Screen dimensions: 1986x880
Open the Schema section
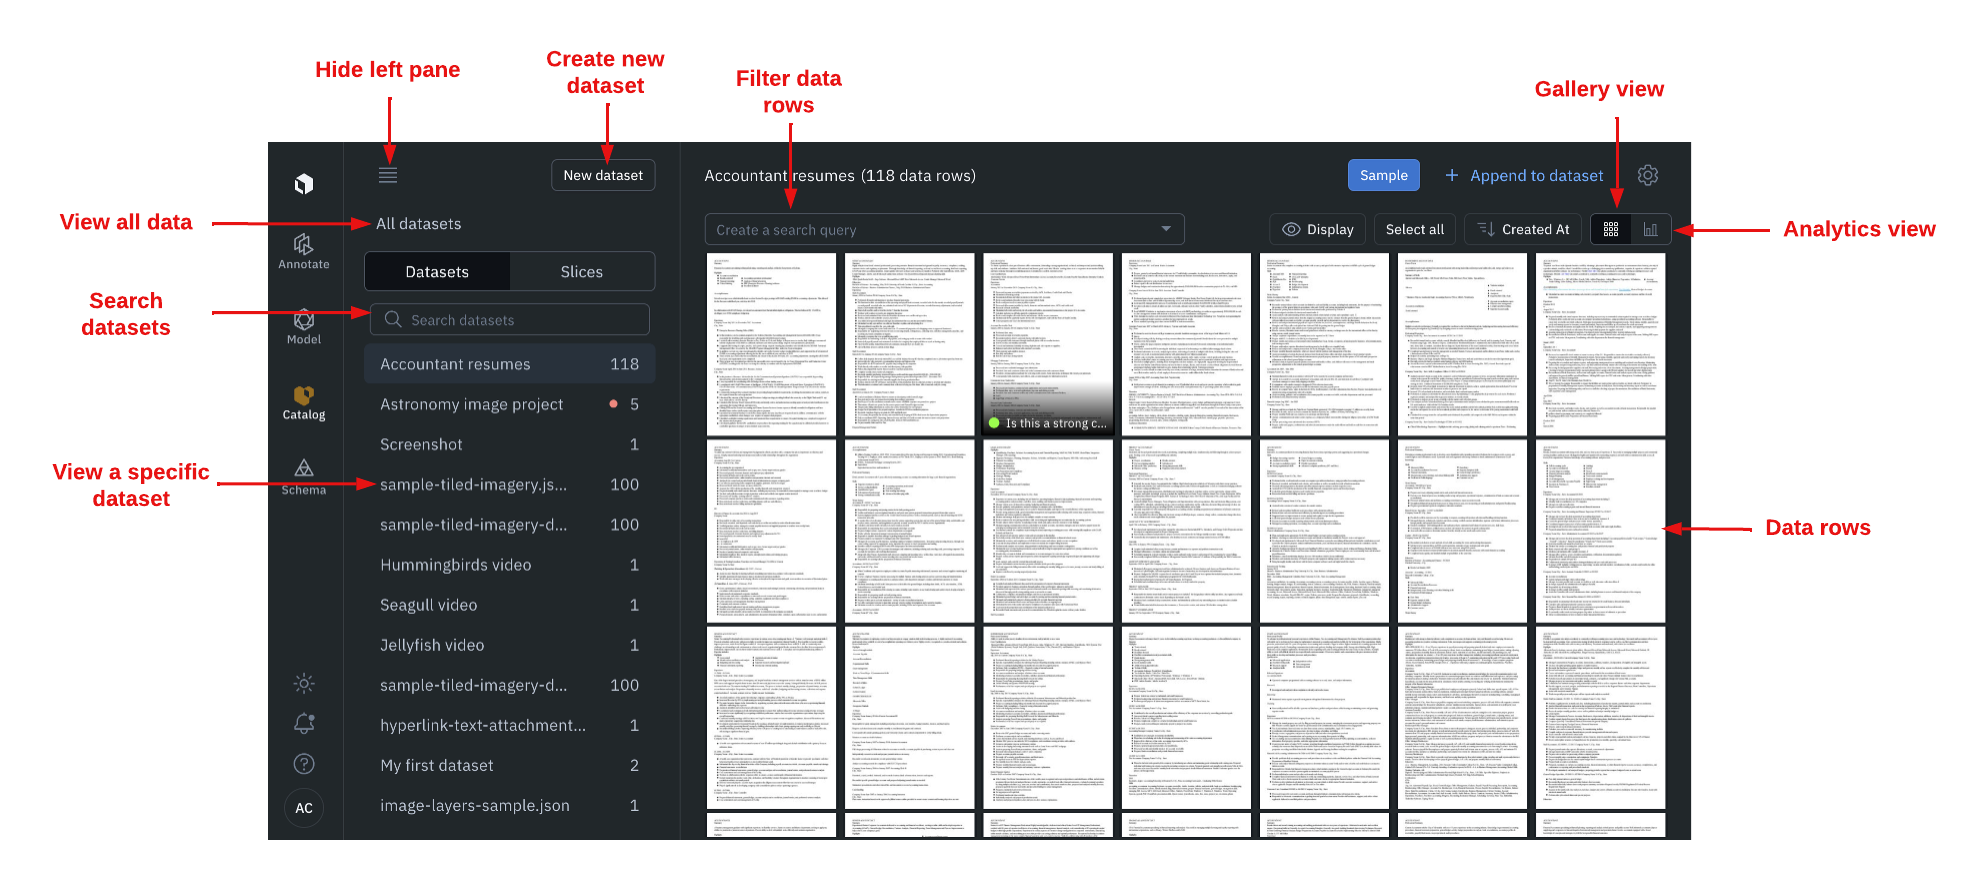[x=304, y=477]
